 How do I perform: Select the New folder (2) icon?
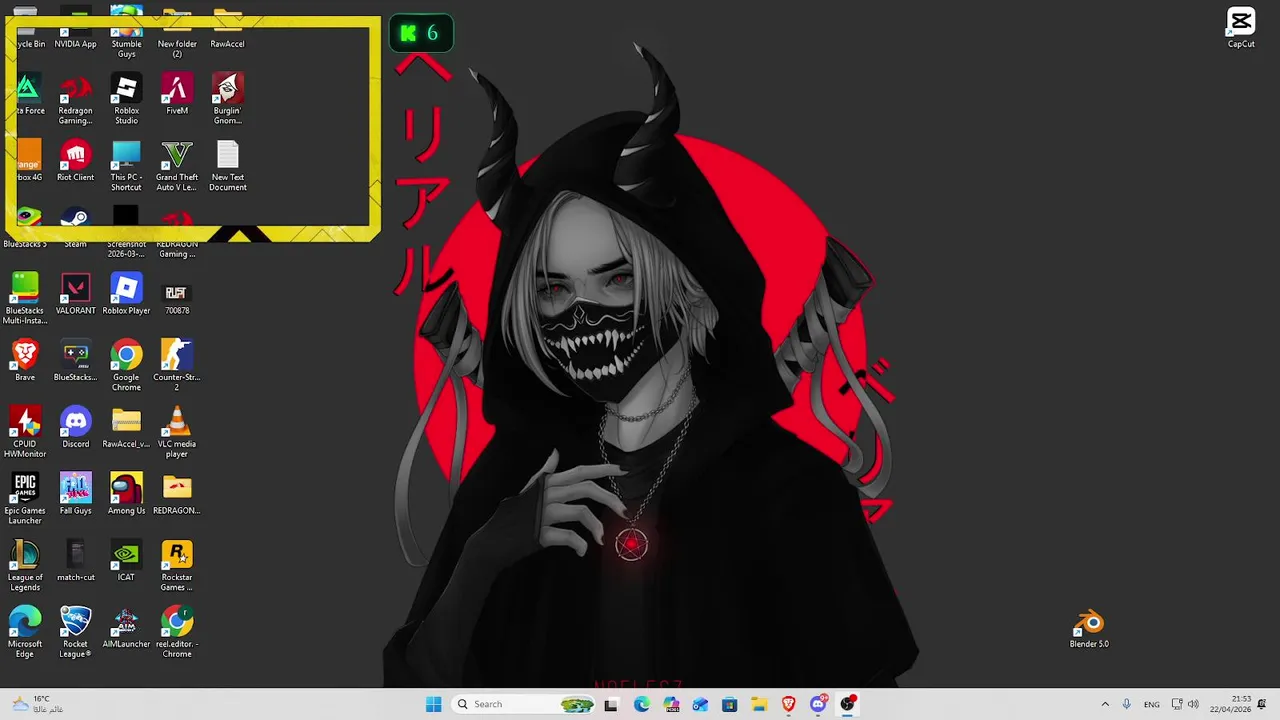click(177, 32)
